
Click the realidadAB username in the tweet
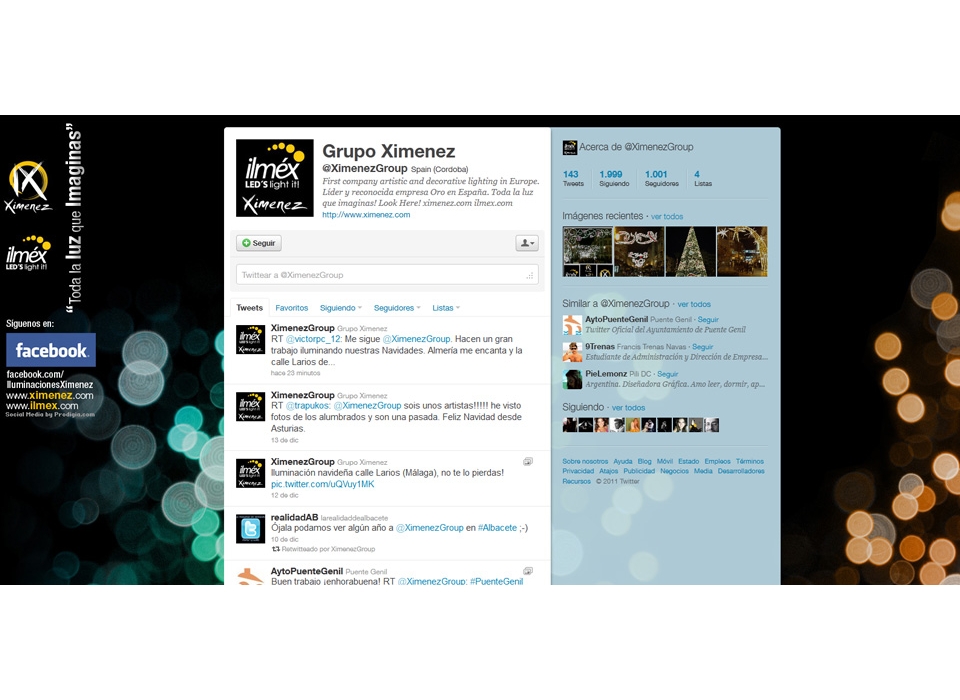tap(294, 517)
